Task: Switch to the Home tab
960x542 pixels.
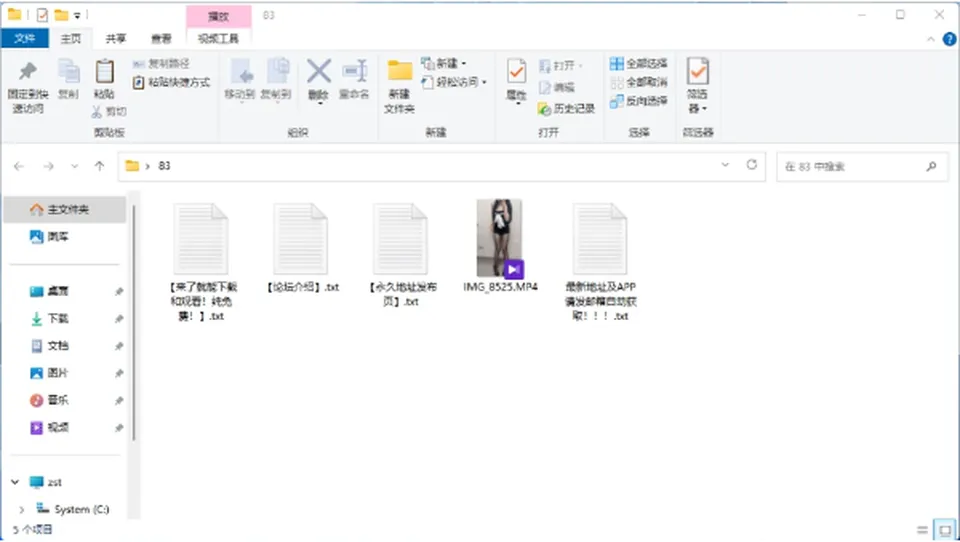Action: click(x=70, y=39)
